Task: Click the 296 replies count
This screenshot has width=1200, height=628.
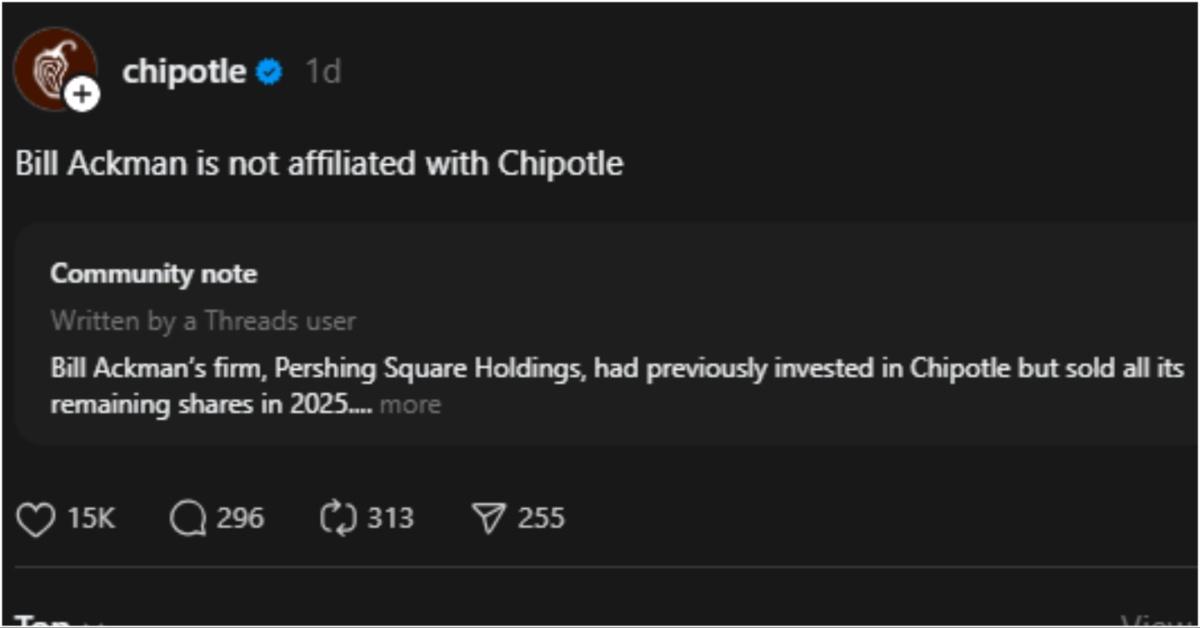Action: click(239, 518)
